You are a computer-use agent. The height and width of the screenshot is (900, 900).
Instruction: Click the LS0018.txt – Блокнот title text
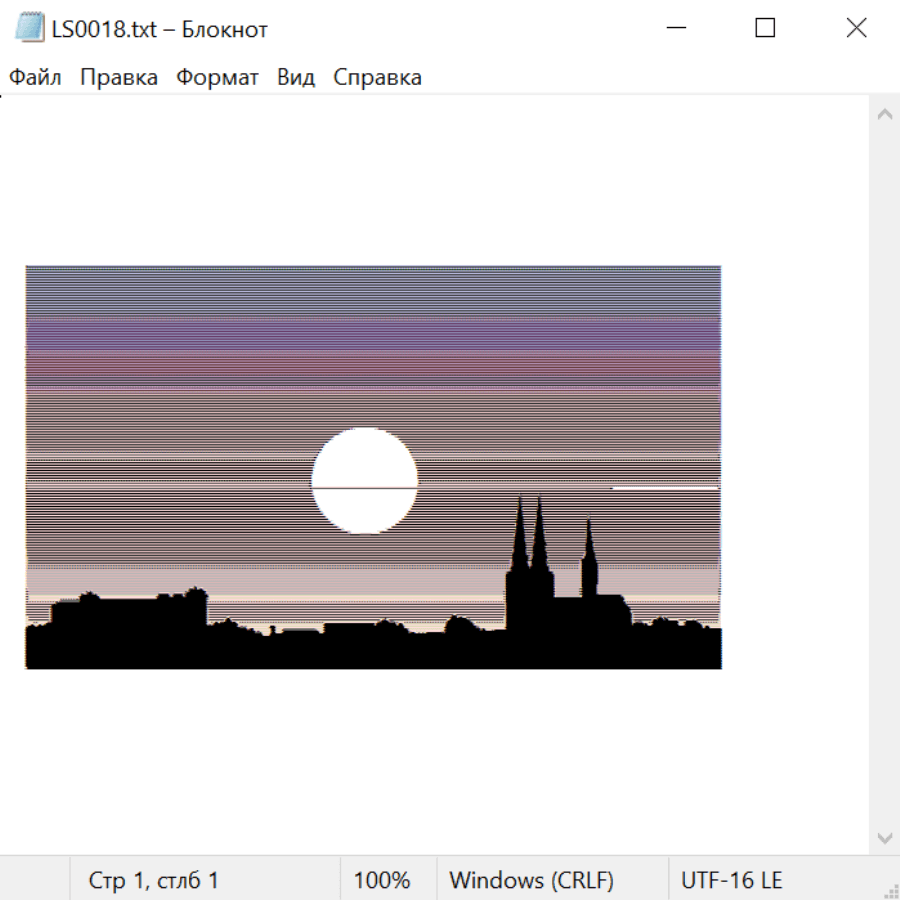pyautogui.click(x=160, y=29)
